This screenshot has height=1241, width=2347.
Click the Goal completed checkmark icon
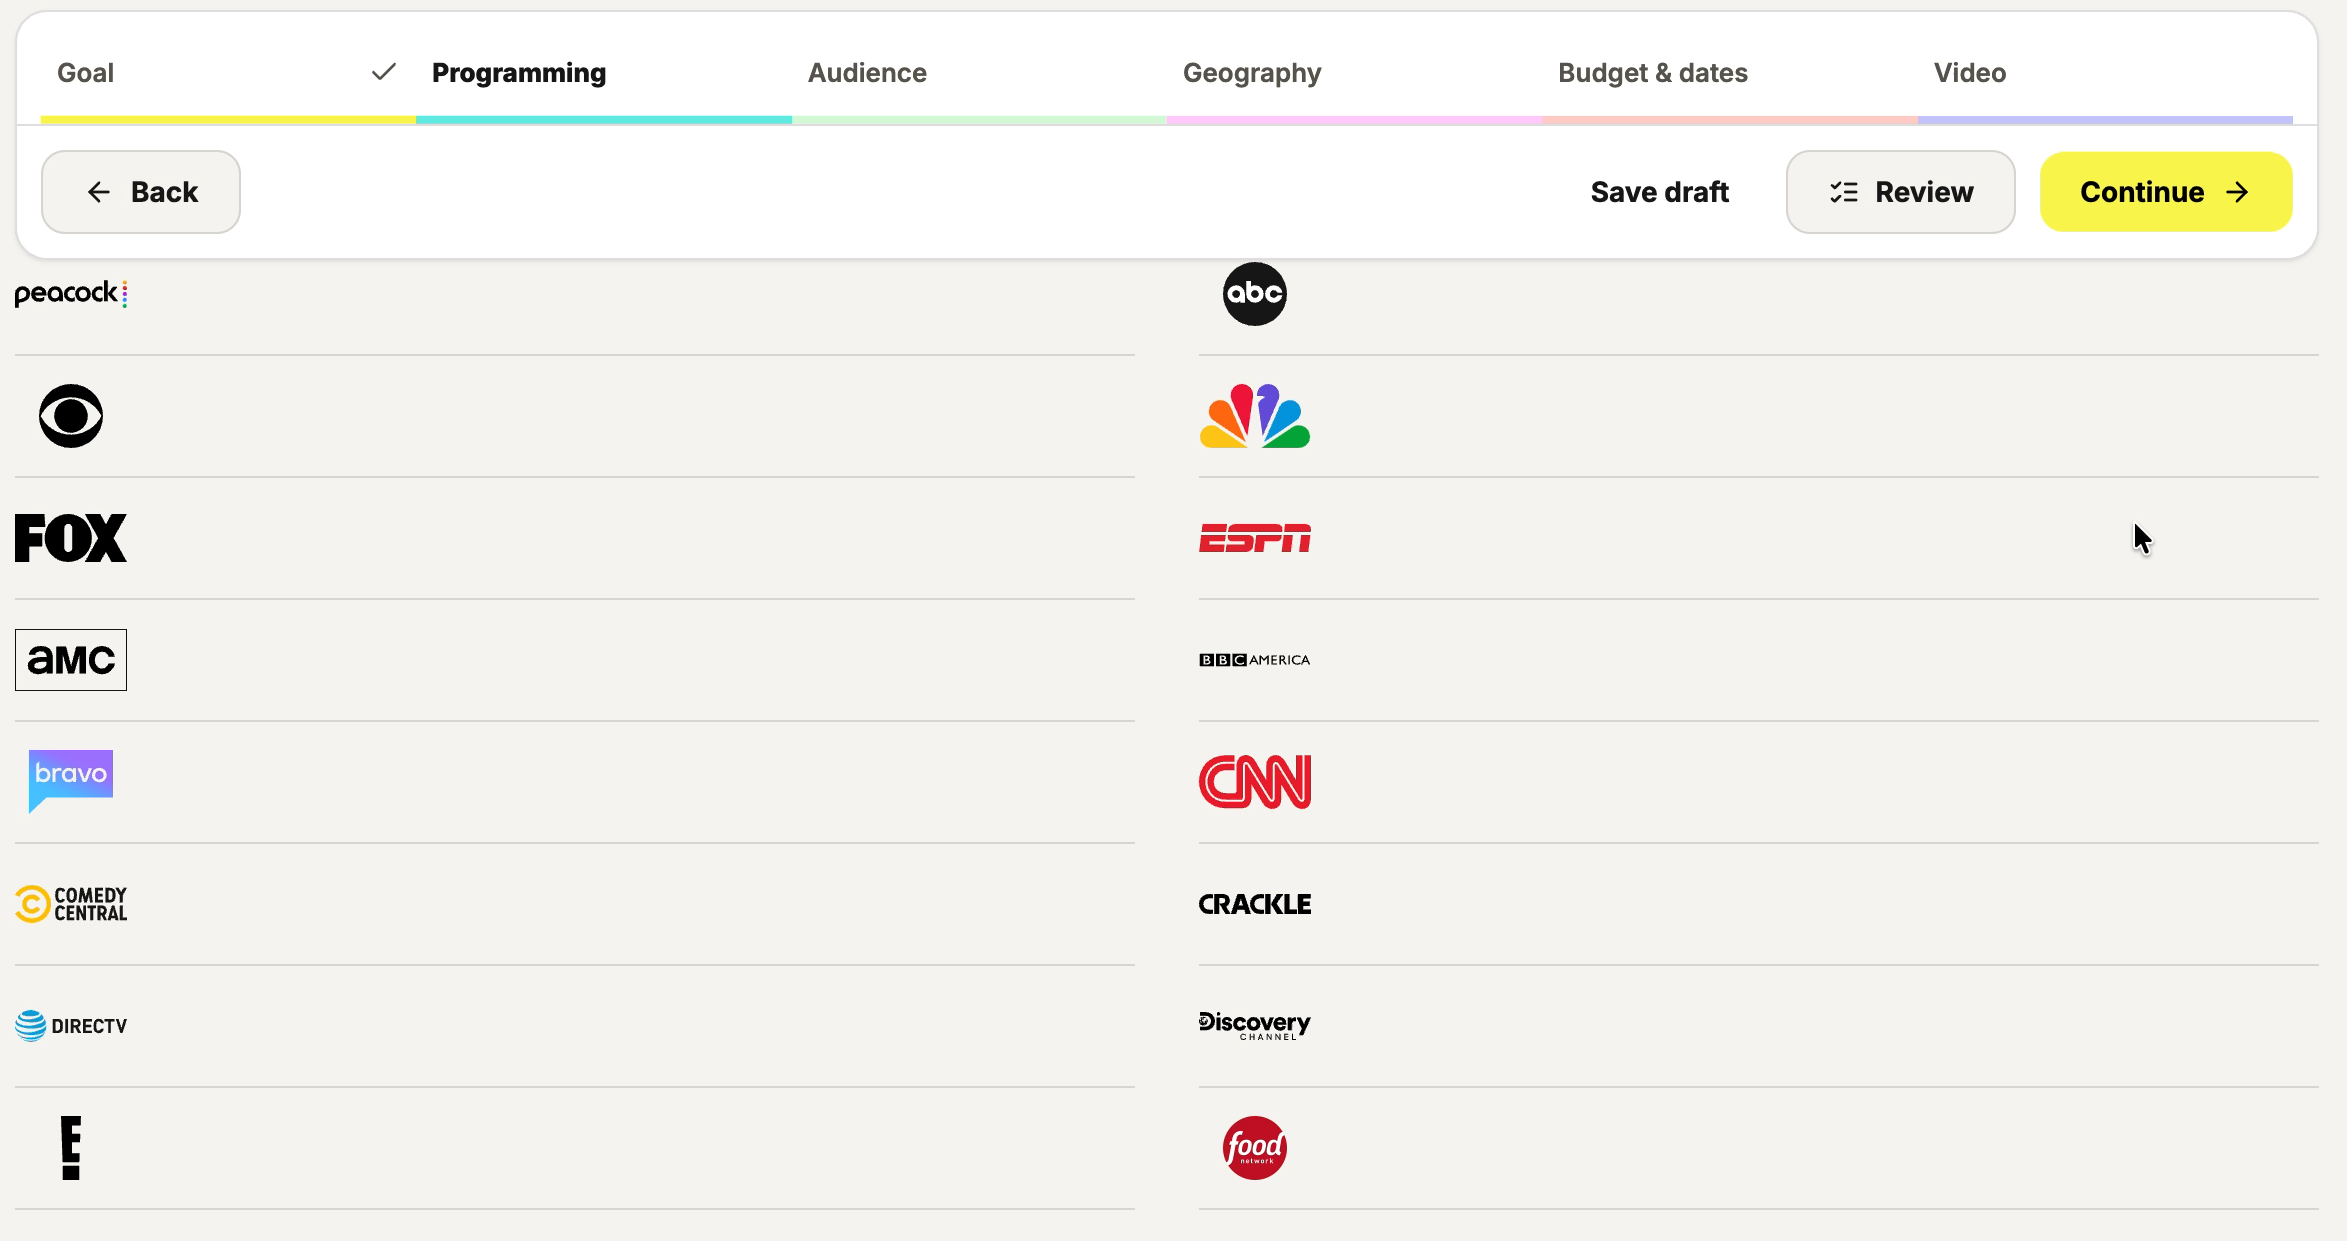pyautogui.click(x=384, y=72)
